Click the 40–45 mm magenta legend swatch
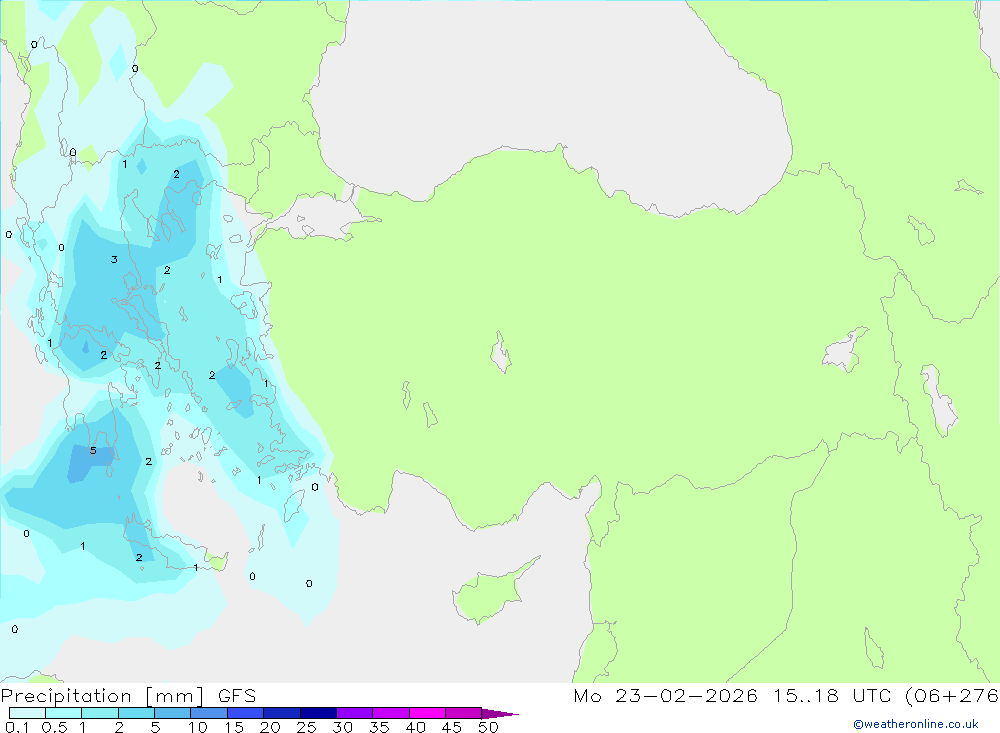Viewport: 1000px width, 733px height. 427,713
